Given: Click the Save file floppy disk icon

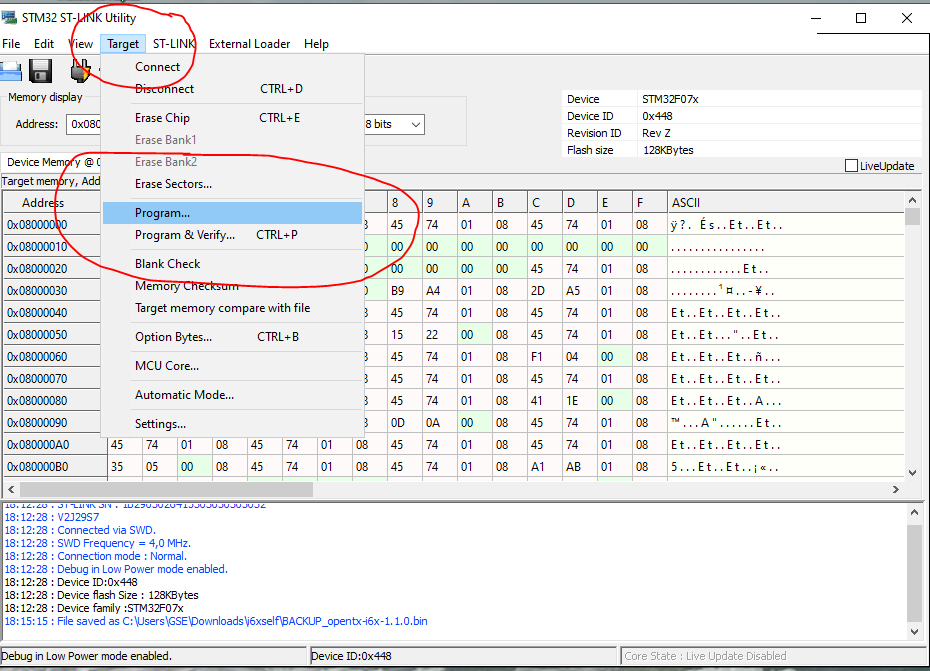Looking at the screenshot, I should [x=40, y=70].
